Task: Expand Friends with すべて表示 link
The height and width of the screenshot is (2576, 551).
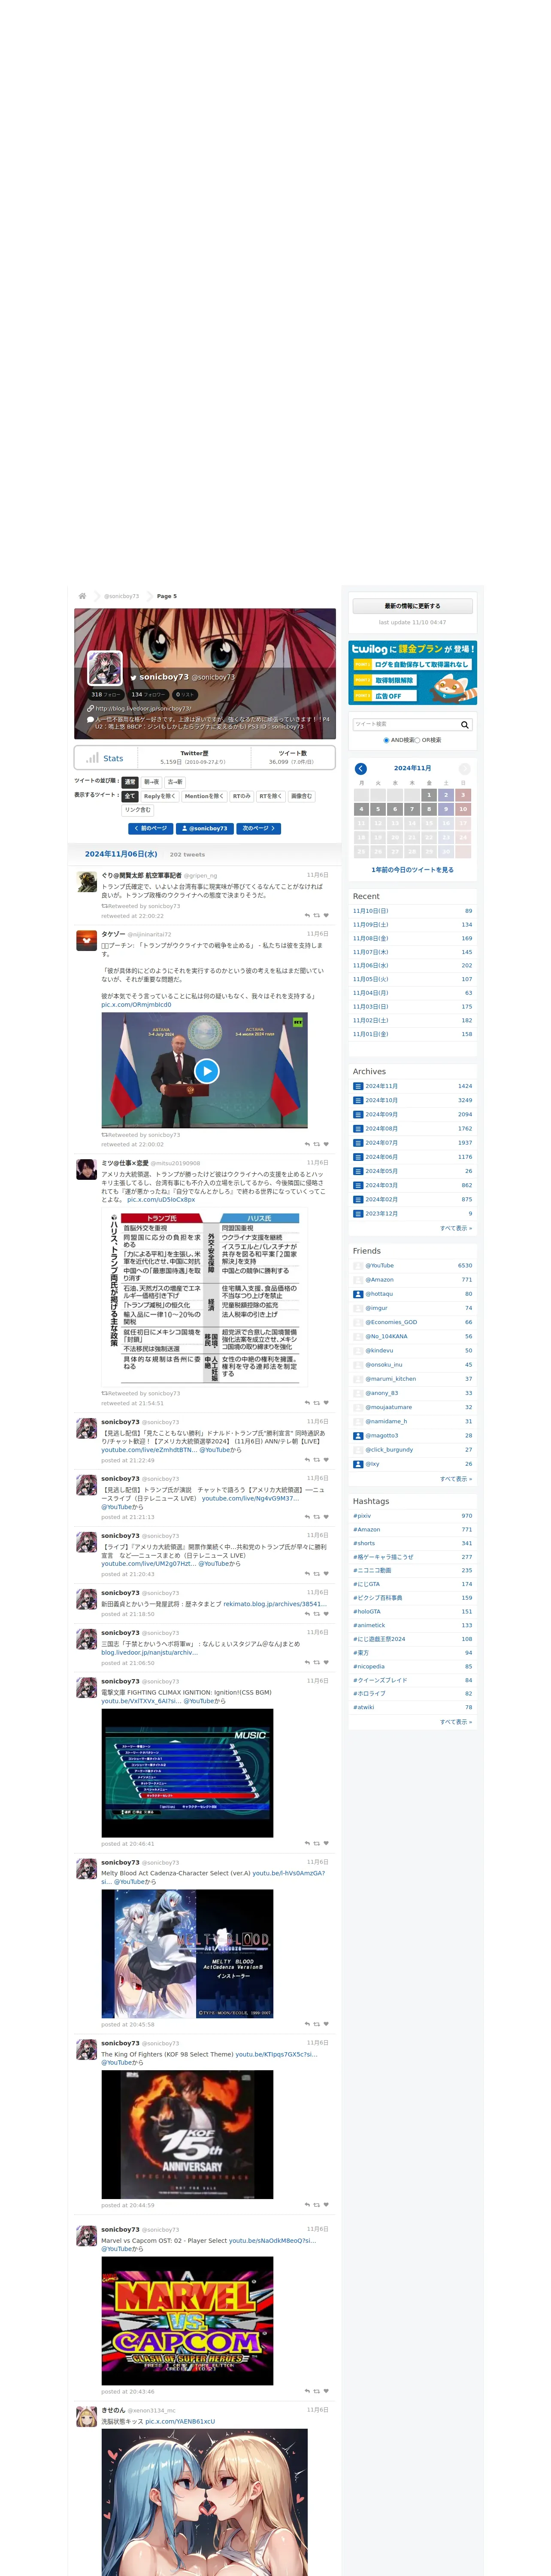Action: click(456, 1479)
